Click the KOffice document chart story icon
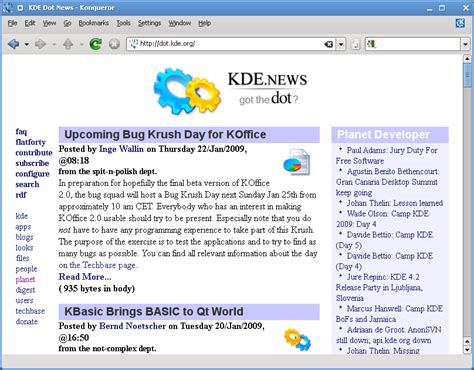 coord(297,163)
